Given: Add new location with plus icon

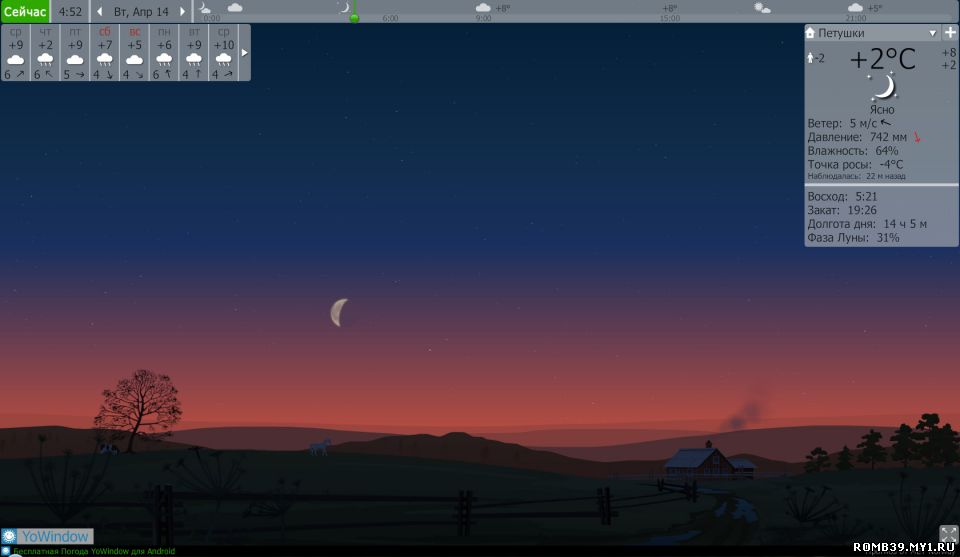Looking at the screenshot, I should pyautogui.click(x=949, y=33).
